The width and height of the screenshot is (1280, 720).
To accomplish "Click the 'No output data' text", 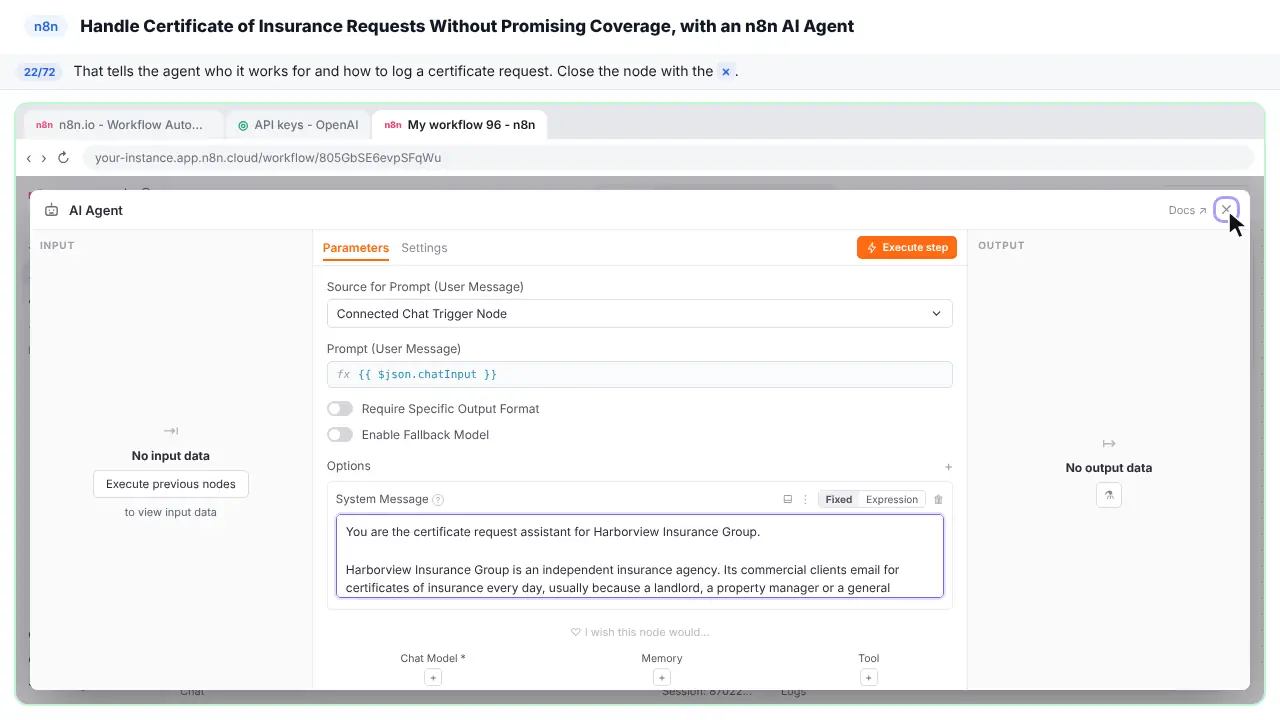I will (1109, 468).
